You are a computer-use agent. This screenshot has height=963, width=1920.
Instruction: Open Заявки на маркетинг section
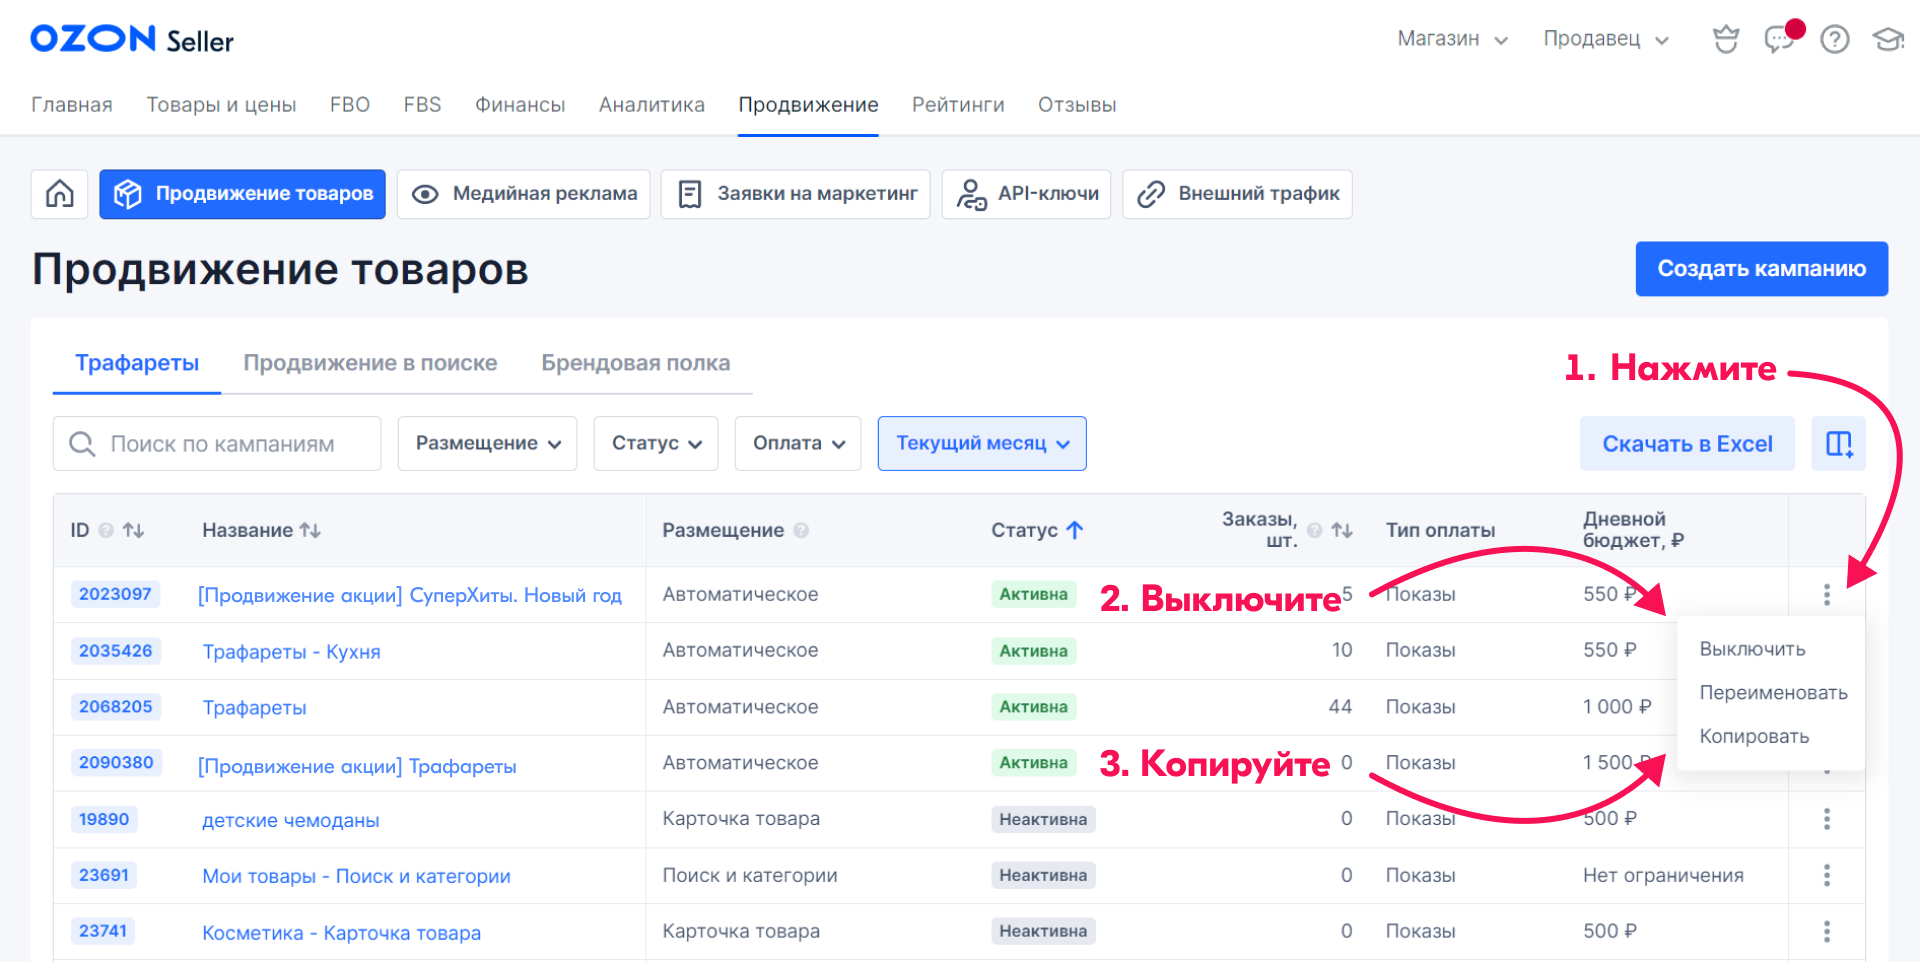(796, 194)
